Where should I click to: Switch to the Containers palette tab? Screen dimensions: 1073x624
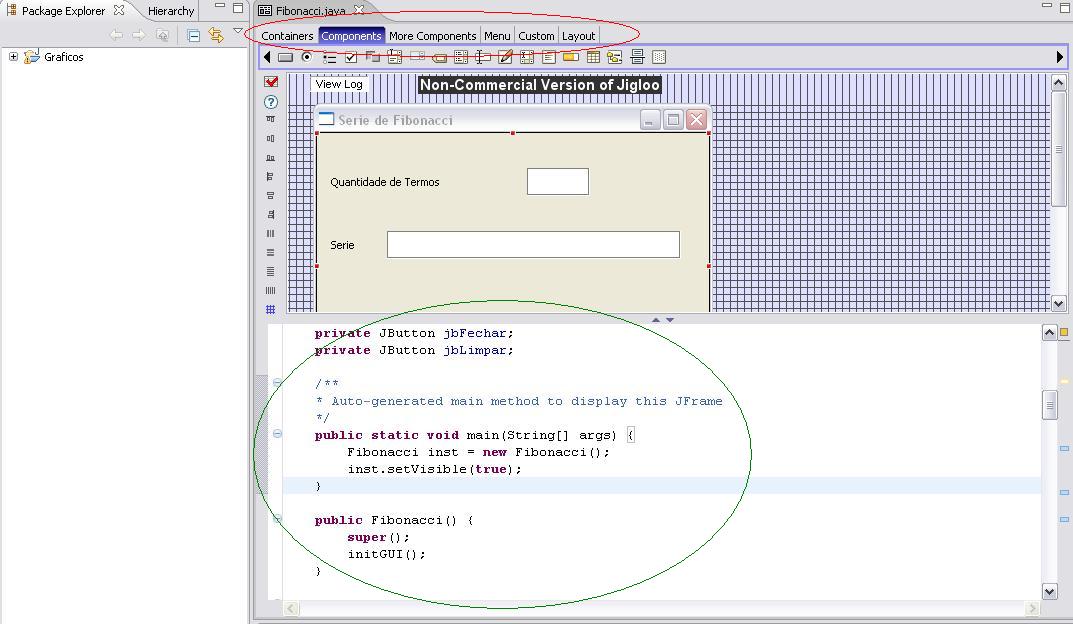coord(287,36)
